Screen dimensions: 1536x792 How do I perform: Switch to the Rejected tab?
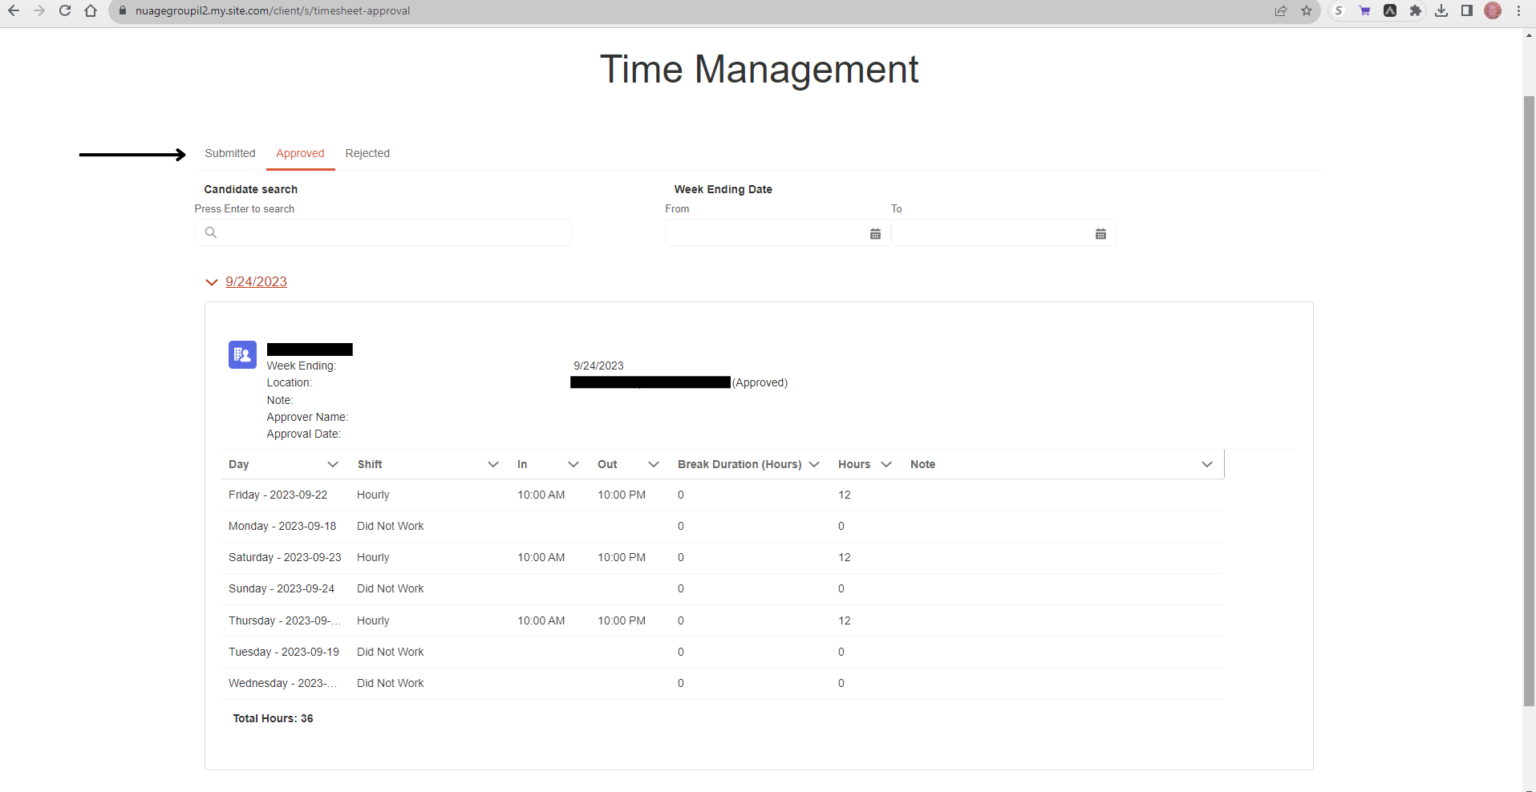[x=367, y=153]
